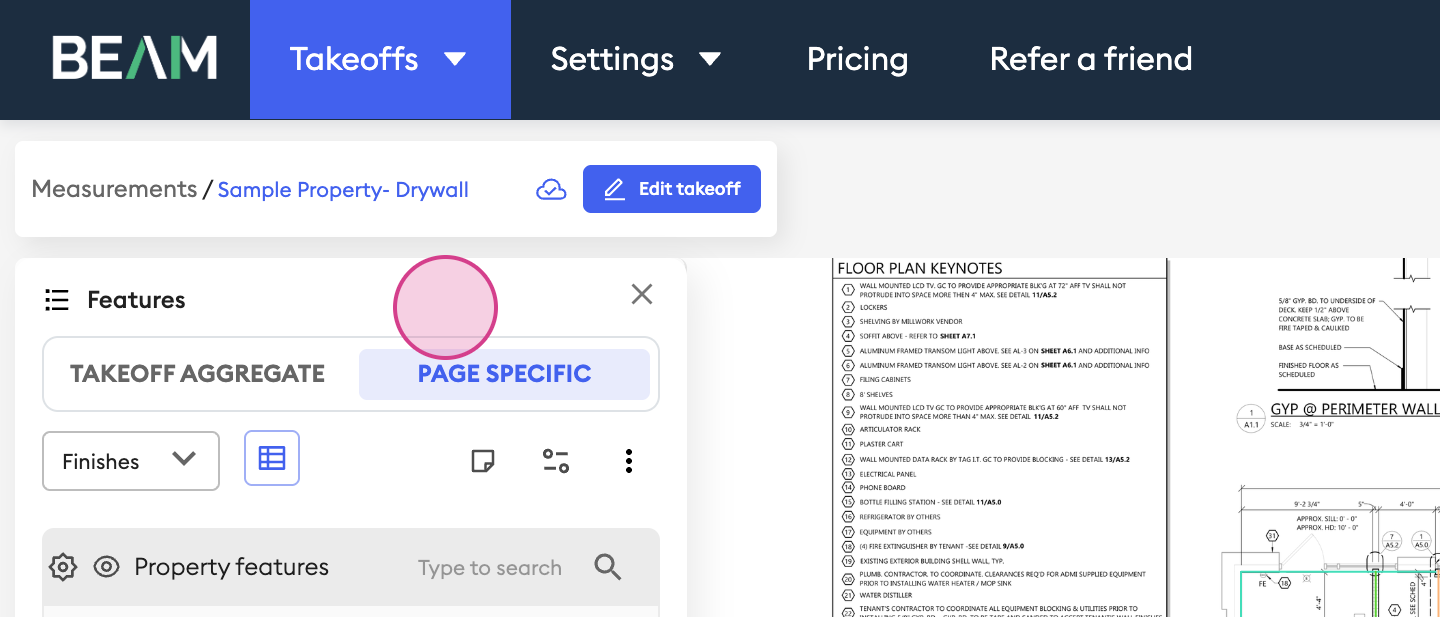This screenshot has width=1440, height=617.
Task: Switch to Page Specific view
Action: point(504,374)
